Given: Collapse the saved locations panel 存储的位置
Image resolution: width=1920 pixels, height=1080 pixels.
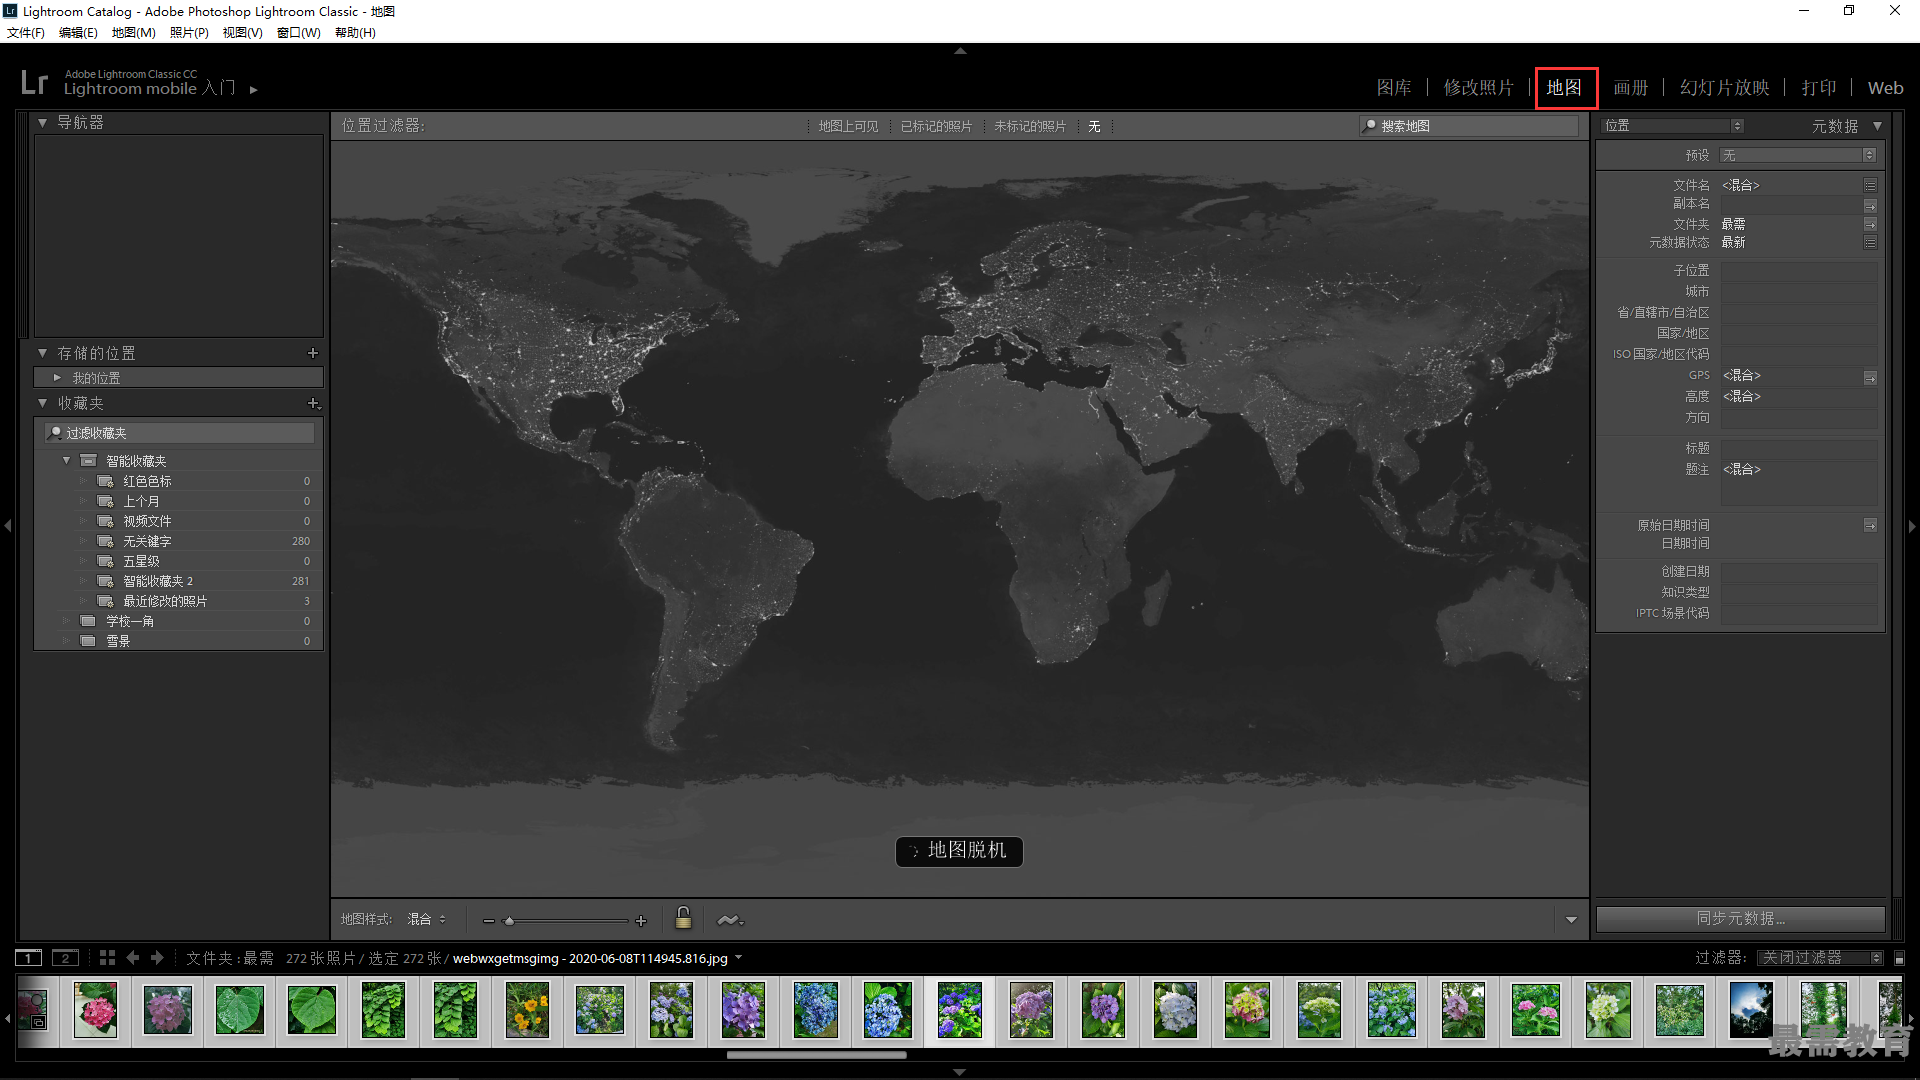Looking at the screenshot, I should pyautogui.click(x=43, y=353).
